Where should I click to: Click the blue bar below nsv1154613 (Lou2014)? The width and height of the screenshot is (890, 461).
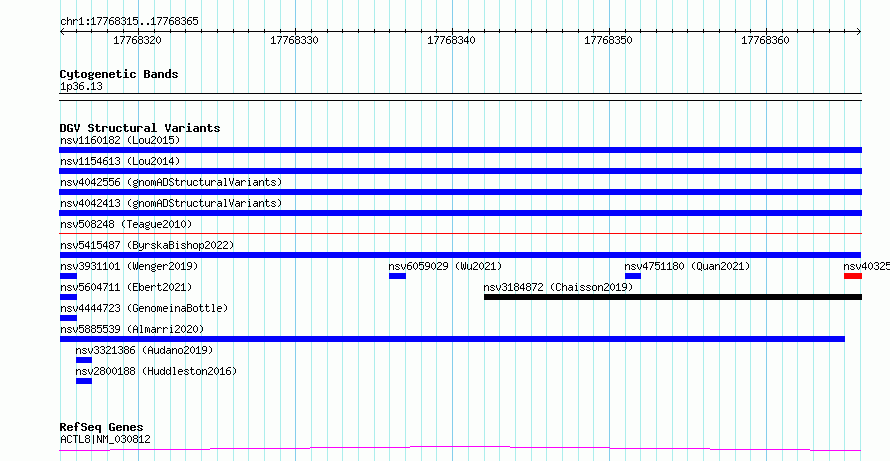(x=460, y=171)
